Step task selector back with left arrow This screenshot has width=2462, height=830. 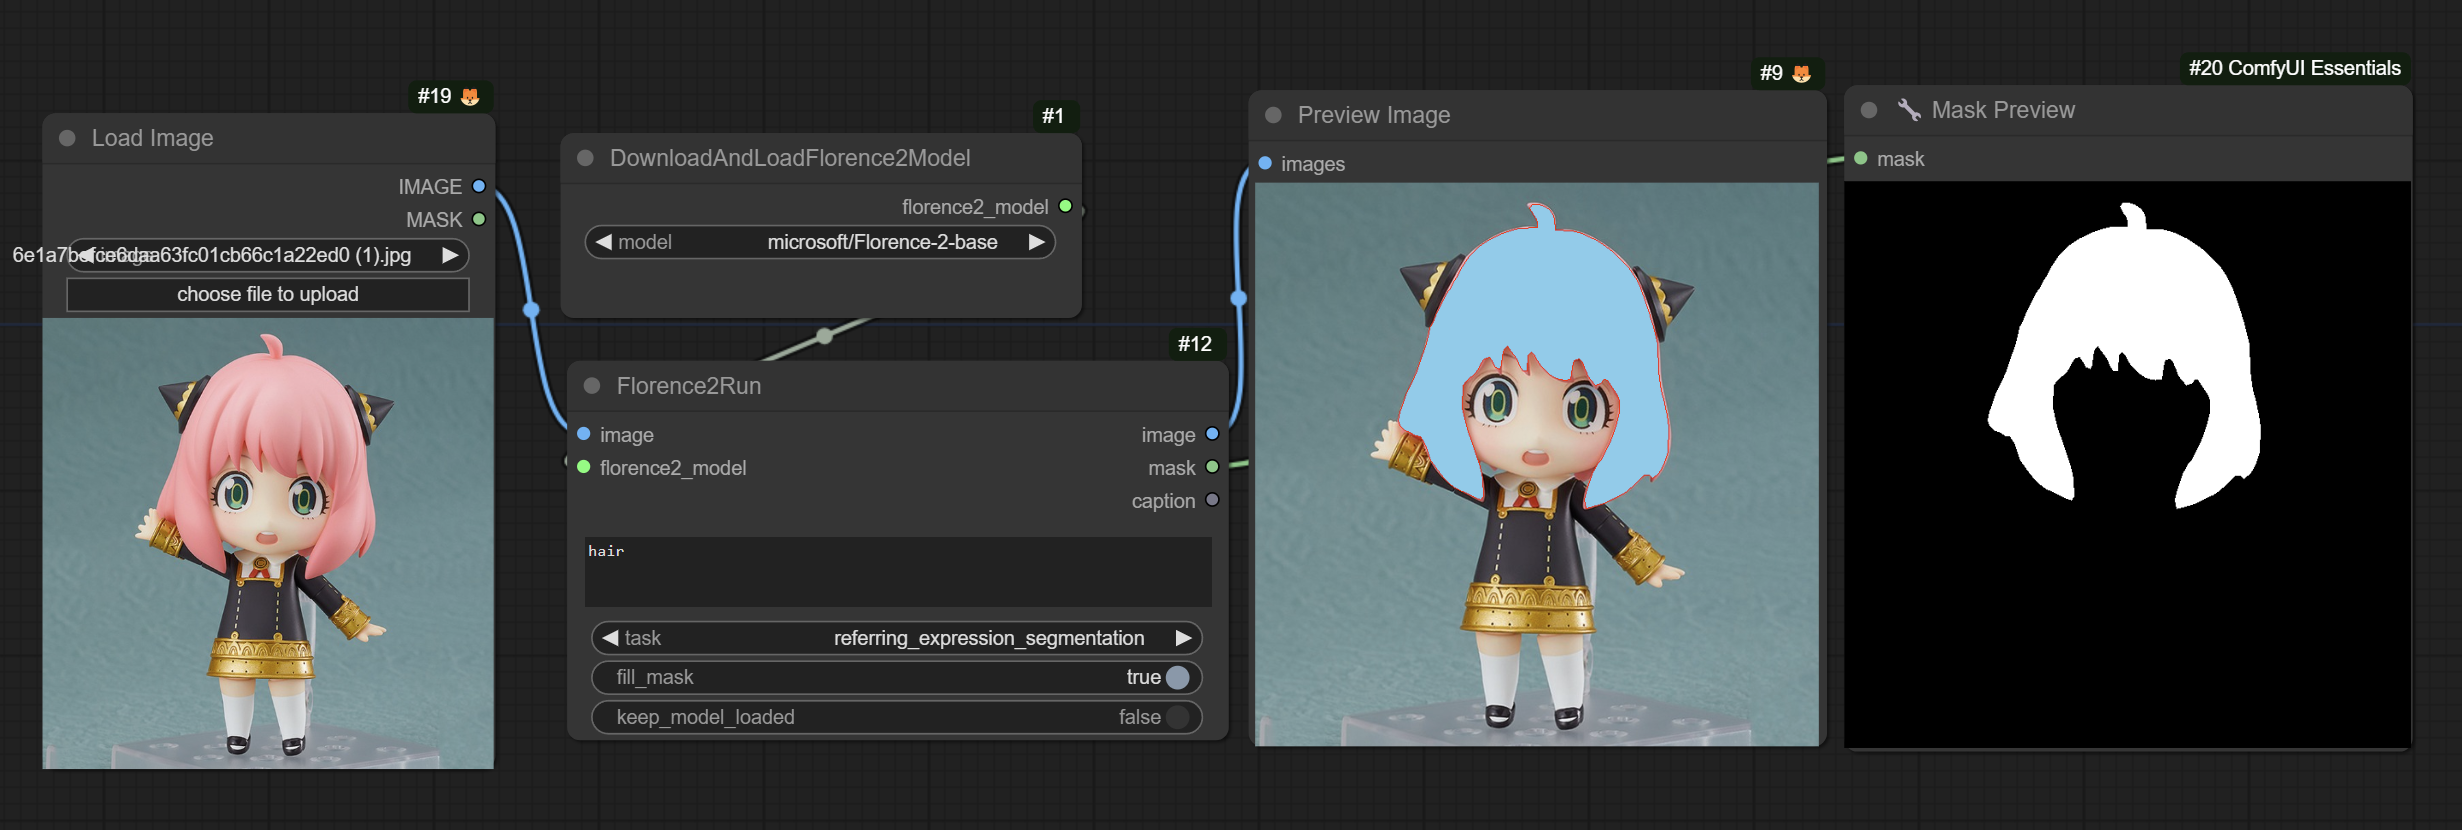(610, 638)
